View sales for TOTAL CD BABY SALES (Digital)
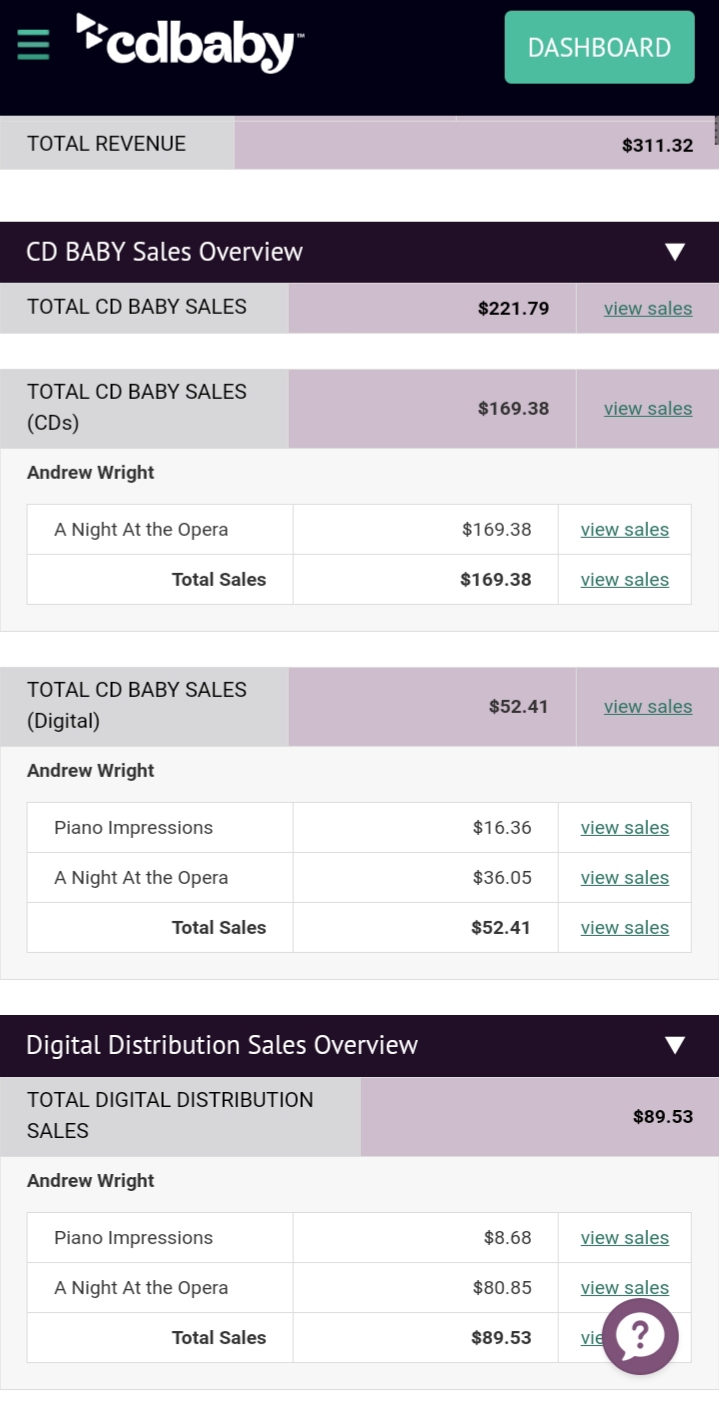 648,707
